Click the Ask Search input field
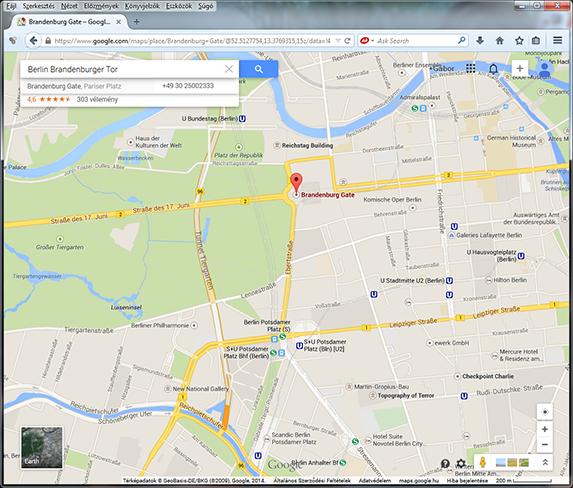Screen dimensions: 573x488 (x=416, y=41)
